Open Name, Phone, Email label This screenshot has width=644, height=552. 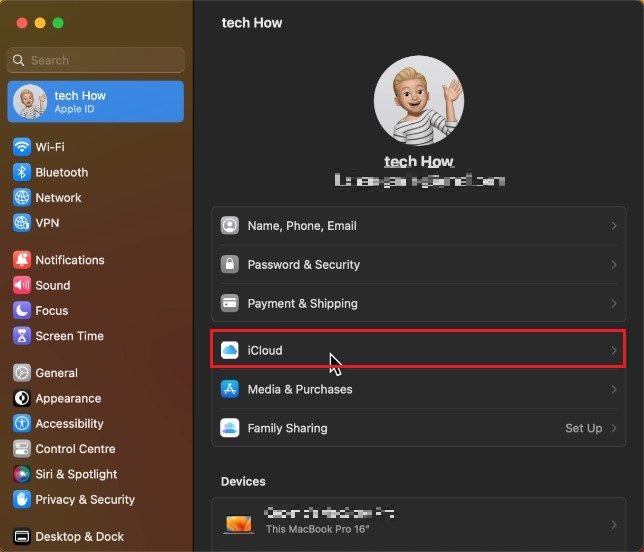(x=302, y=225)
